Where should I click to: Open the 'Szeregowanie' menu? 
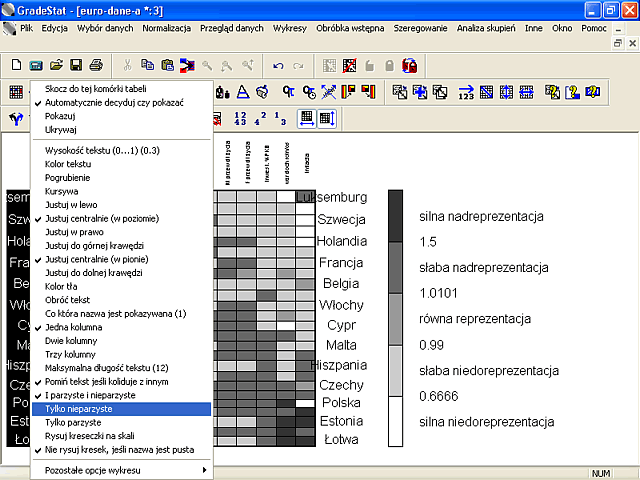[x=420, y=28]
